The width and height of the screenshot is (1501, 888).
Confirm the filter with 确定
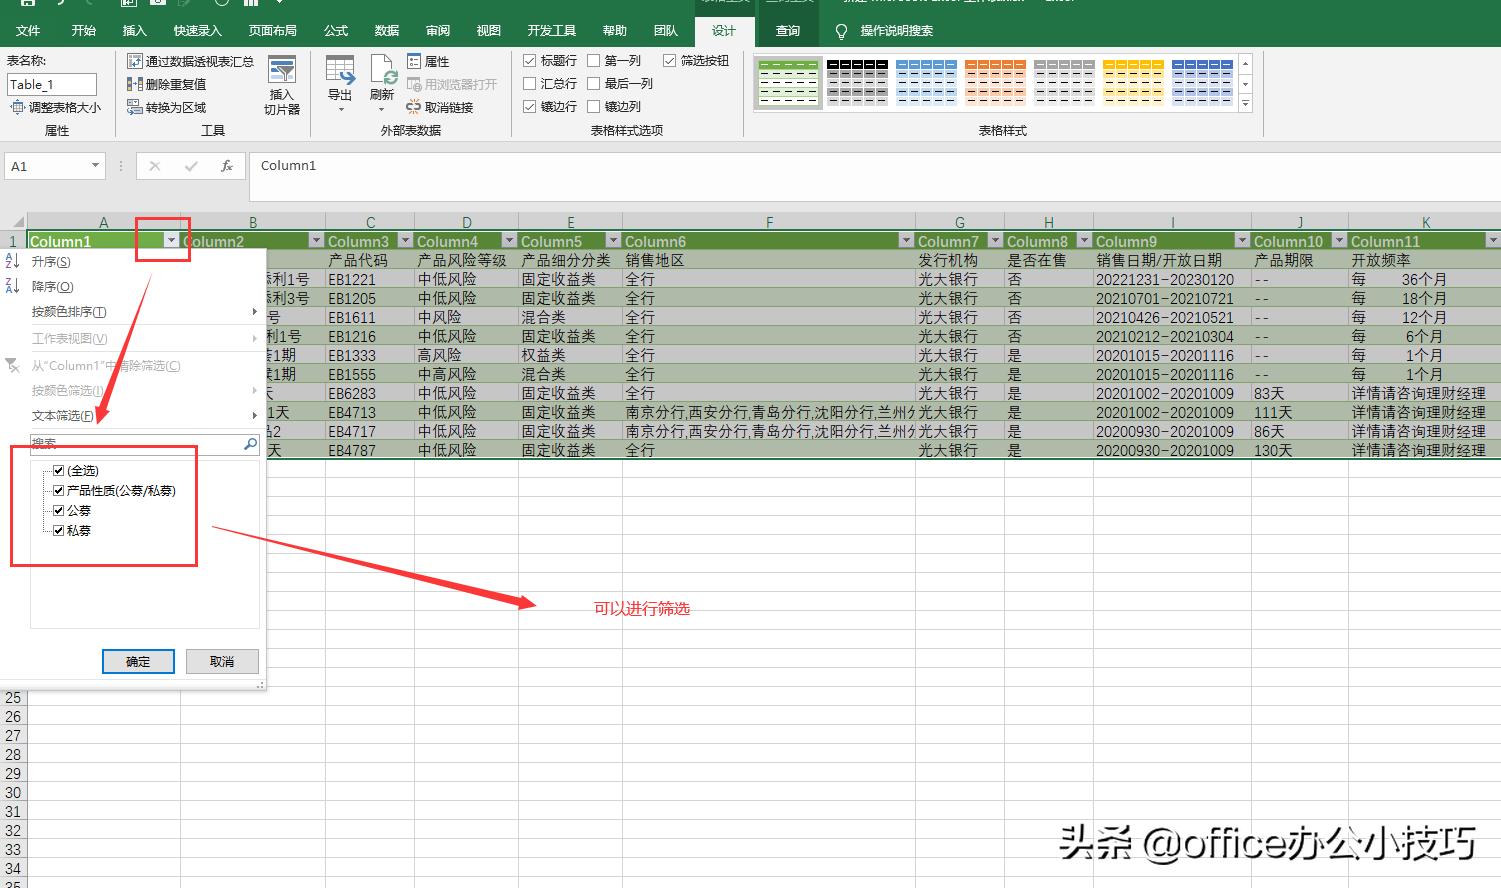tap(138, 661)
